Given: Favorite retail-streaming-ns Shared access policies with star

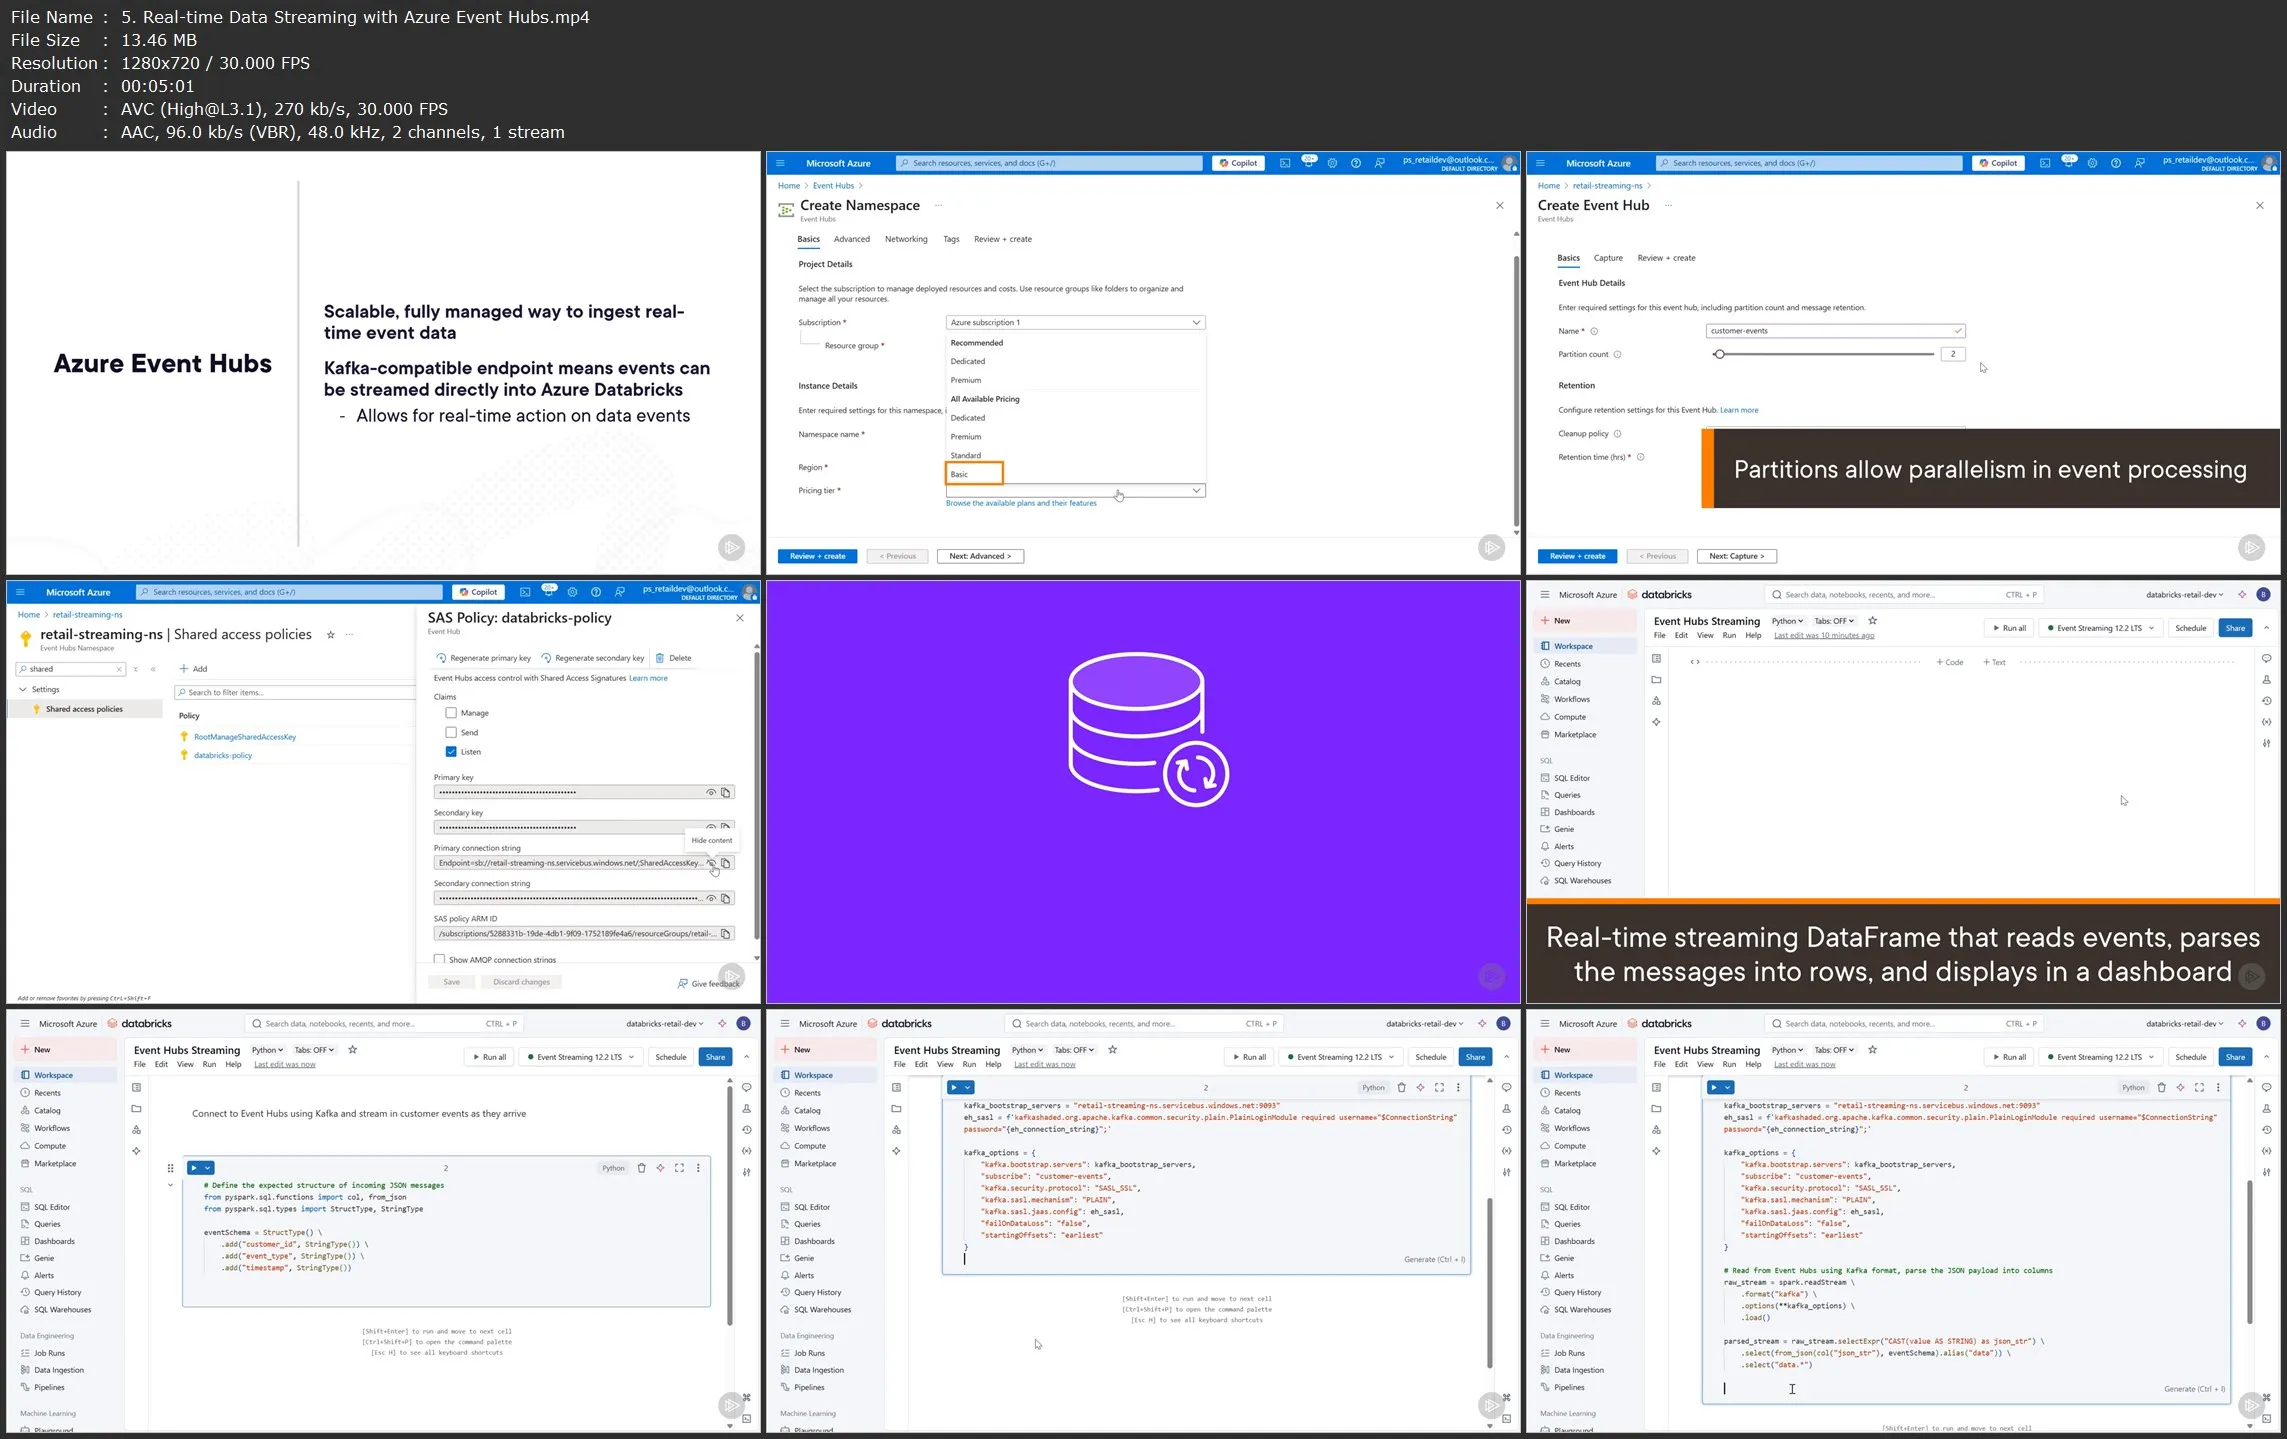Looking at the screenshot, I should [x=331, y=635].
